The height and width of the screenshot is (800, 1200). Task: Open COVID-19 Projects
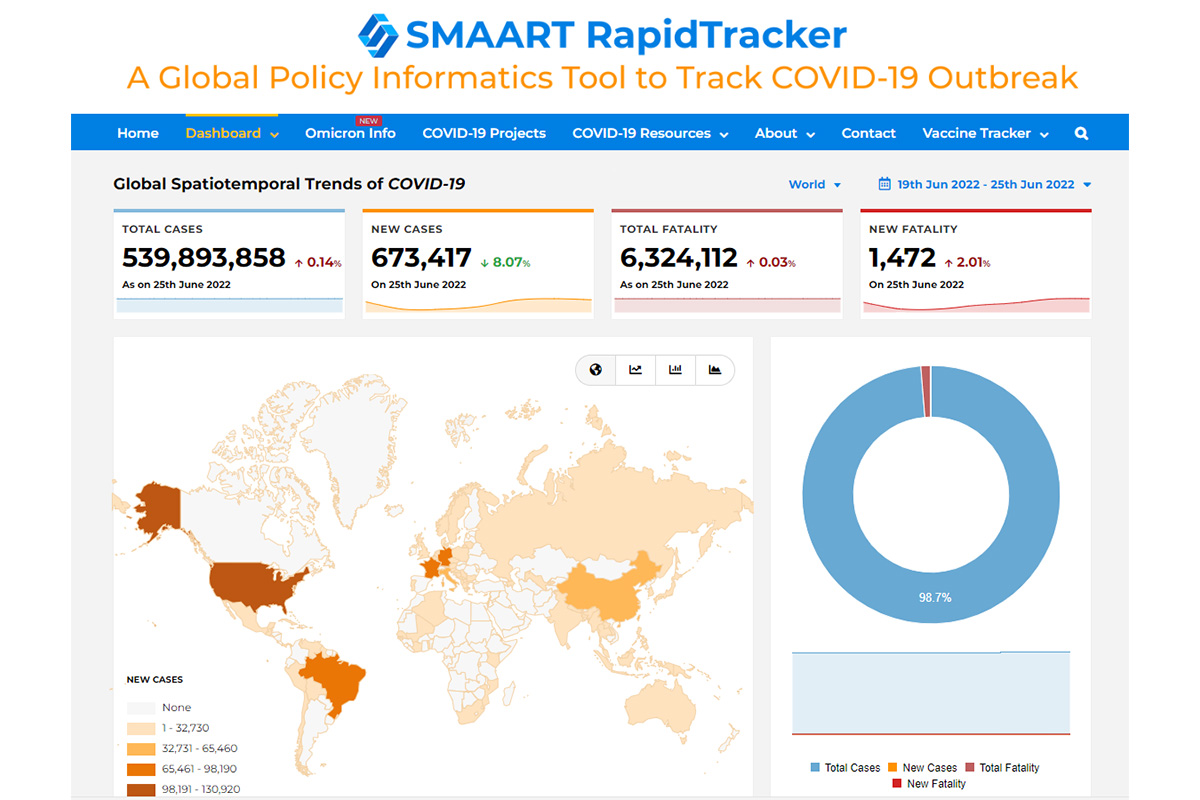[x=484, y=133]
